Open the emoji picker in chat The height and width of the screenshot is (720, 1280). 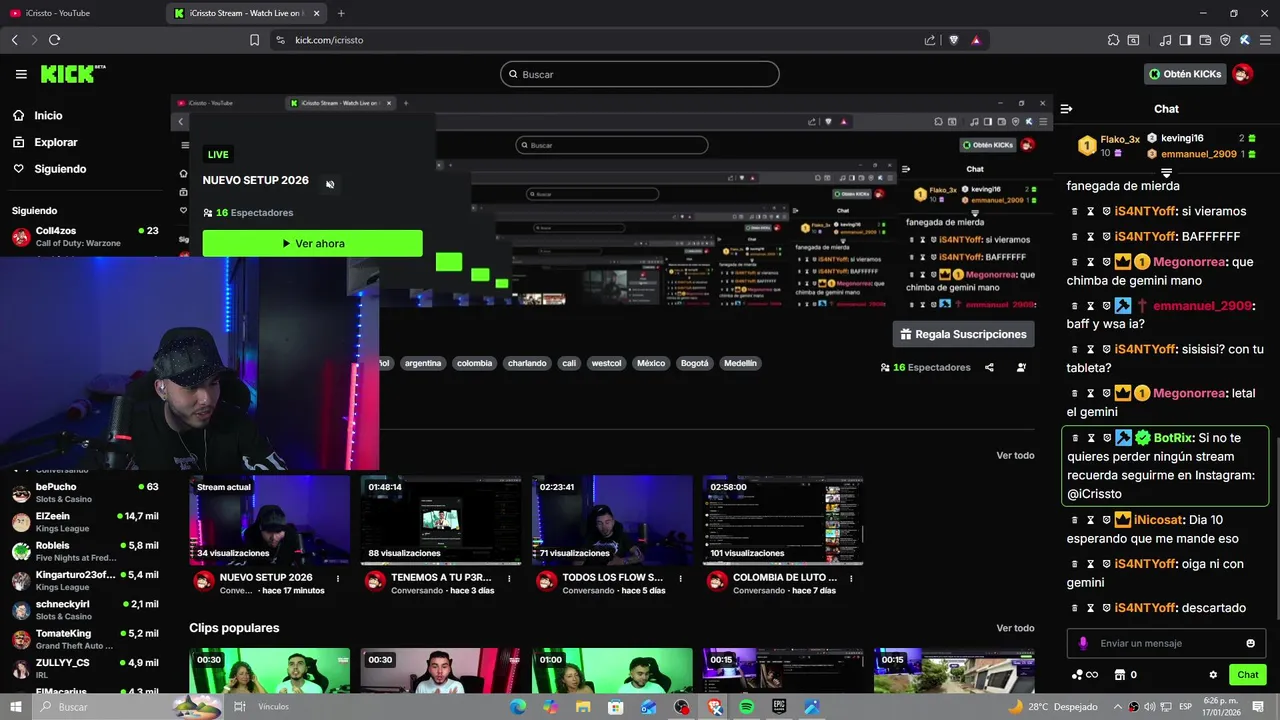pyautogui.click(x=1250, y=643)
